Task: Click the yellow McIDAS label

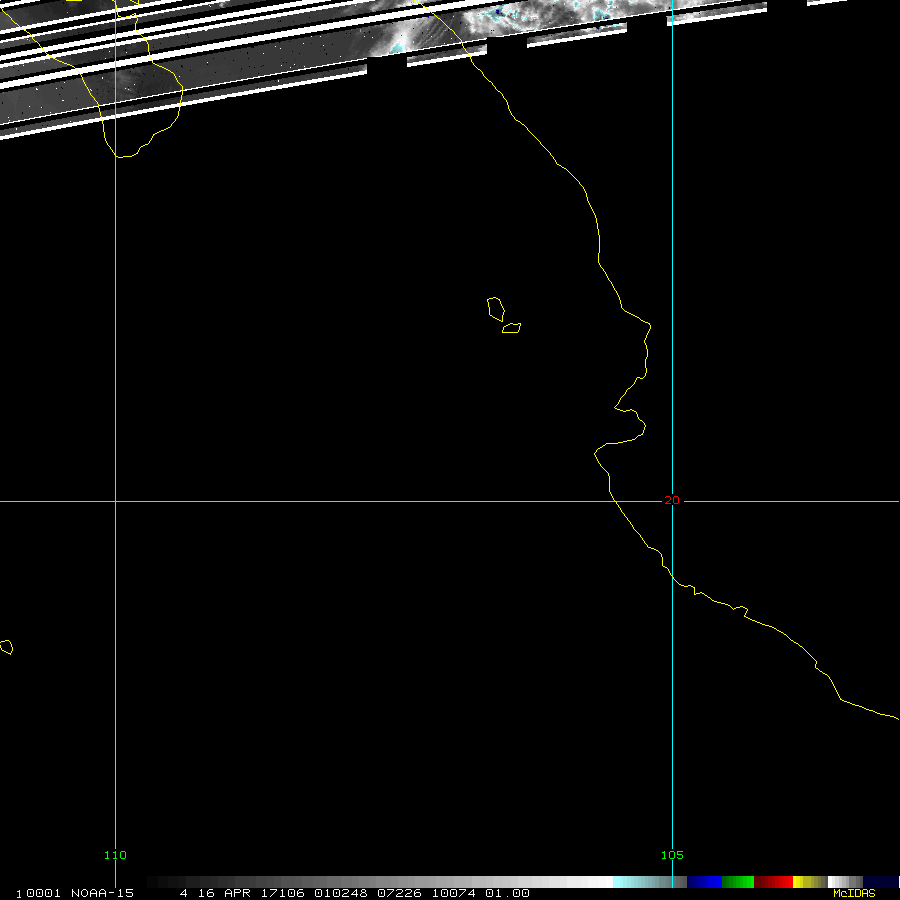Action: click(x=853, y=893)
